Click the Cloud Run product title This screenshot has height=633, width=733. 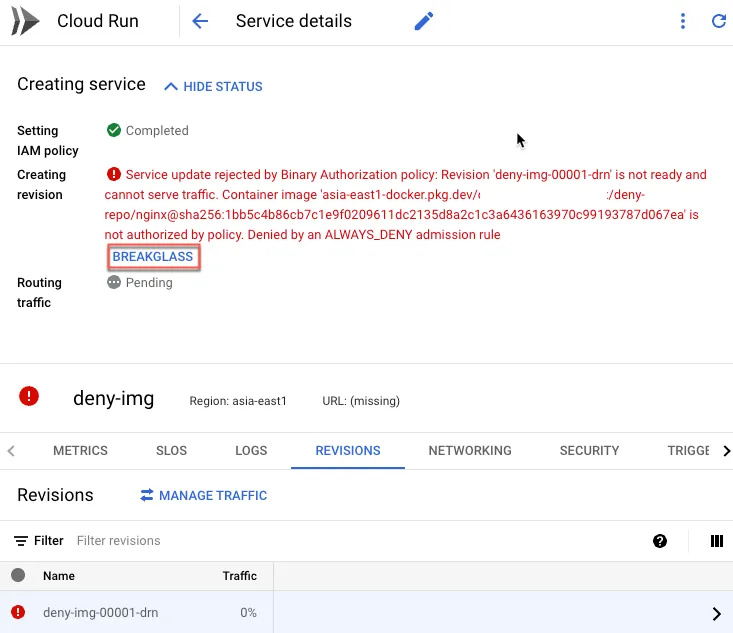pos(98,21)
